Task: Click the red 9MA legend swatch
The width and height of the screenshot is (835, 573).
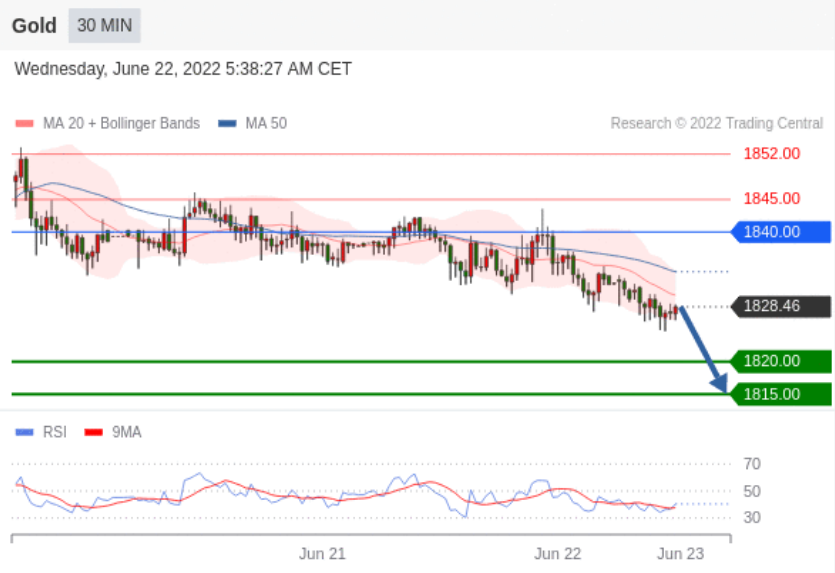Action: (93, 432)
